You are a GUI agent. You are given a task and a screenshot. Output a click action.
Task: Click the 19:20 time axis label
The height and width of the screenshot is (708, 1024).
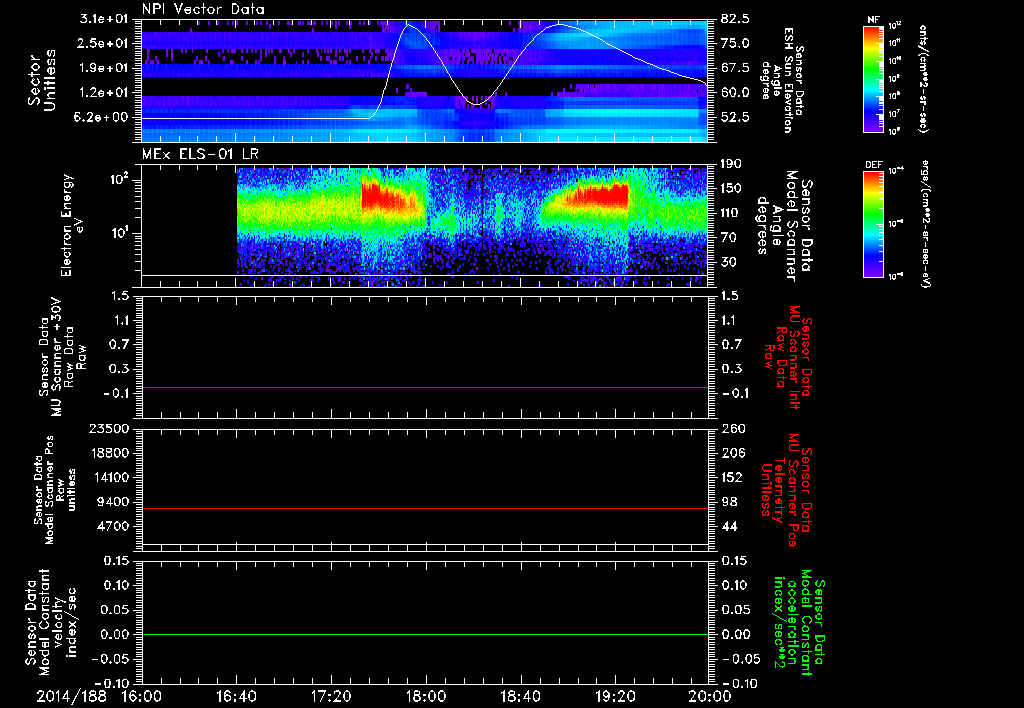pos(615,696)
